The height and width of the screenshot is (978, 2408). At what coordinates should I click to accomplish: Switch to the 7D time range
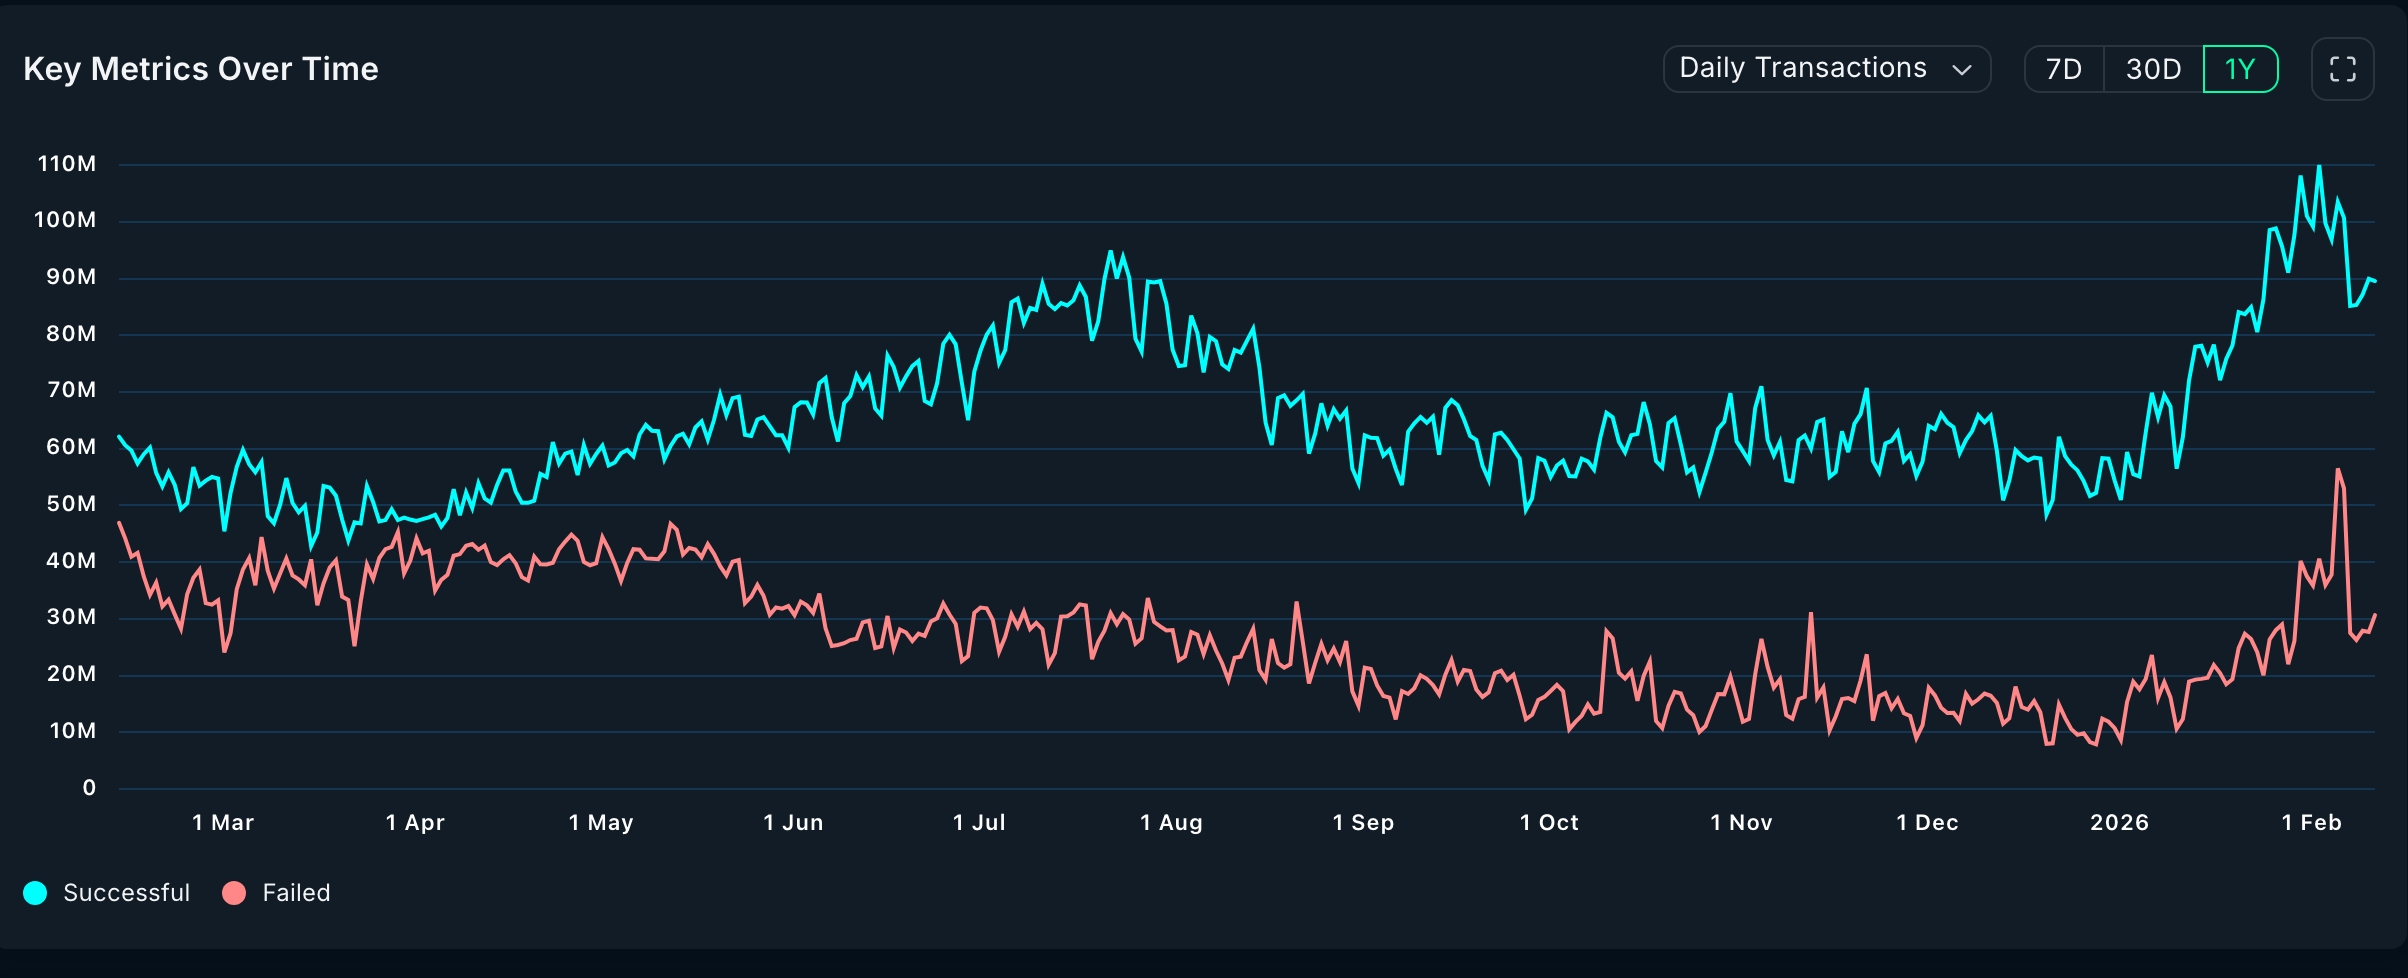[2063, 69]
